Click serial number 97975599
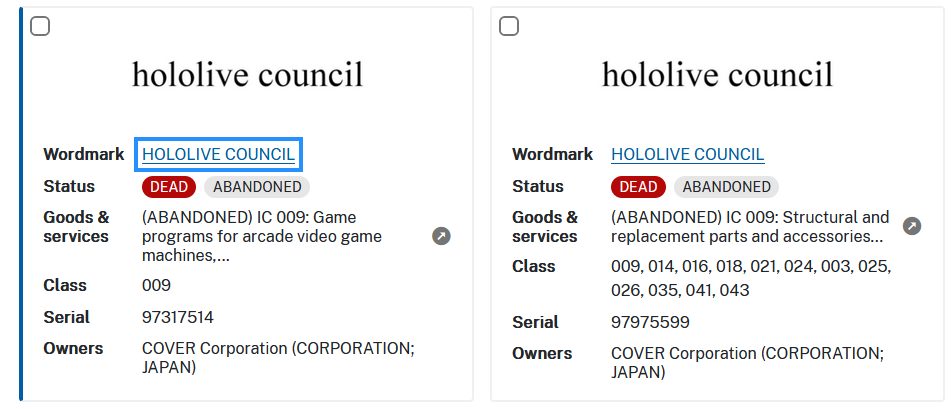The width and height of the screenshot is (951, 409). pos(650,323)
